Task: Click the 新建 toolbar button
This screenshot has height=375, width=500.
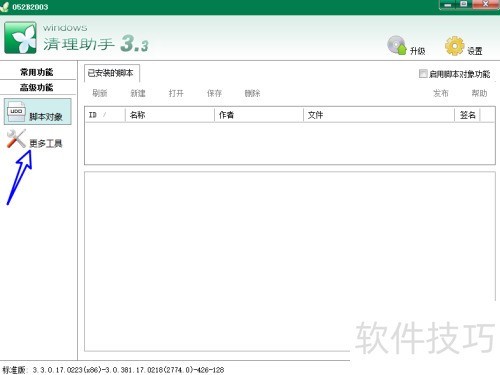Action: [x=138, y=93]
